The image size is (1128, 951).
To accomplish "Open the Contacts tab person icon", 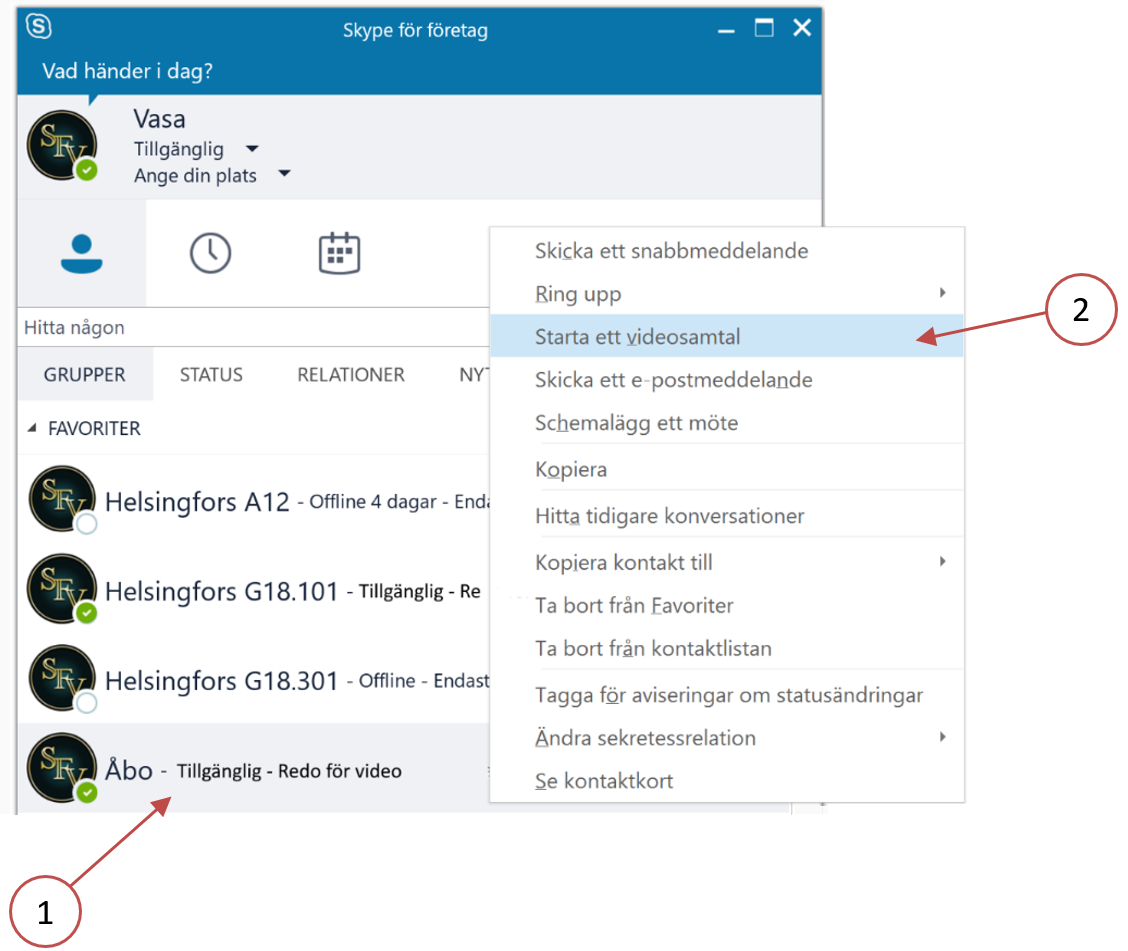I will [81, 254].
